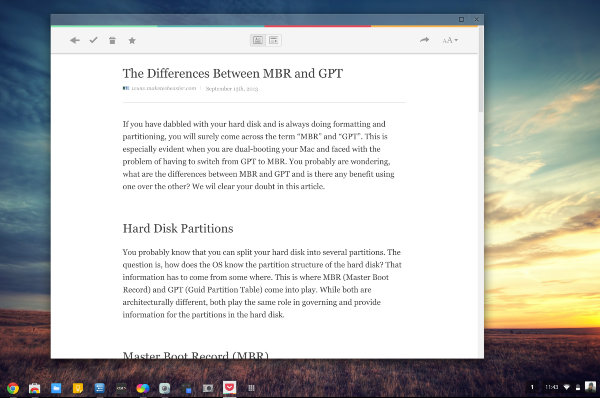This screenshot has width=600, height=398.
Task: Open the Camera app from the shelf
Action: (208, 388)
